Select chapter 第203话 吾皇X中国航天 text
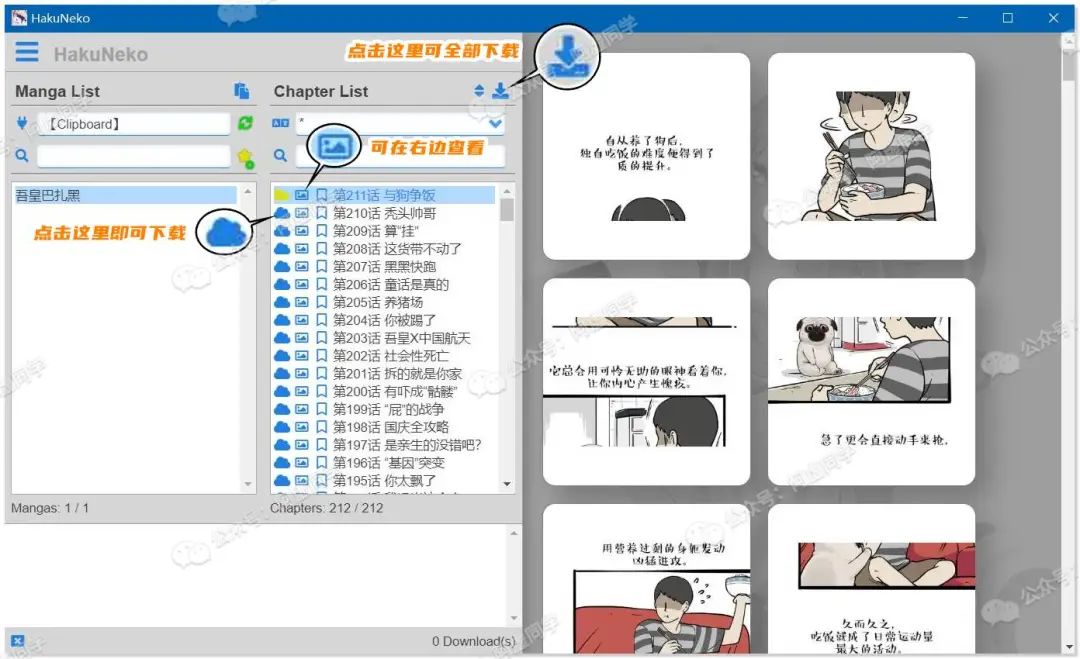 point(402,338)
